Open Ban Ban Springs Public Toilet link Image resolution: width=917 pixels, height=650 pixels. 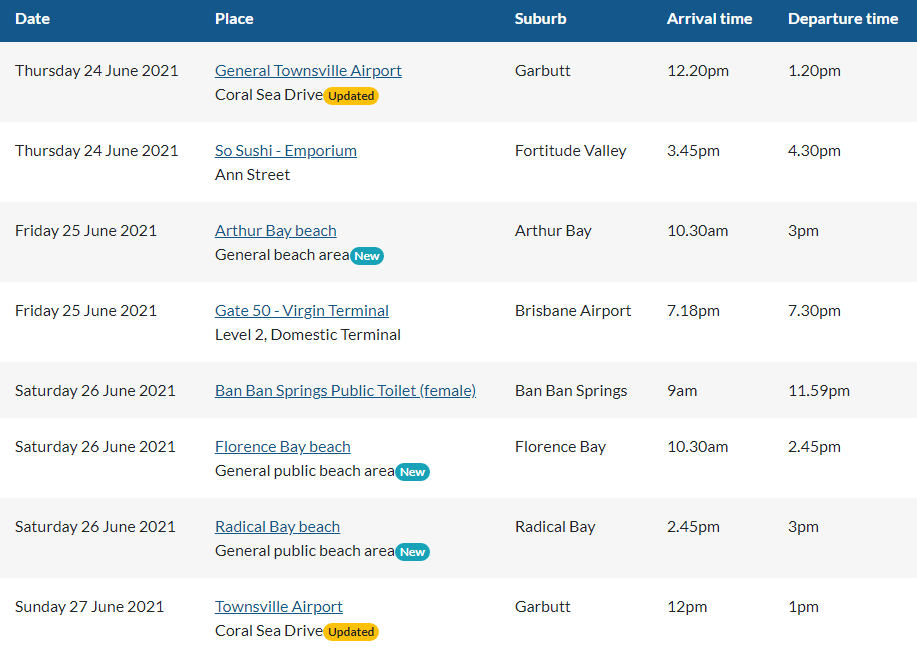pyautogui.click(x=345, y=391)
